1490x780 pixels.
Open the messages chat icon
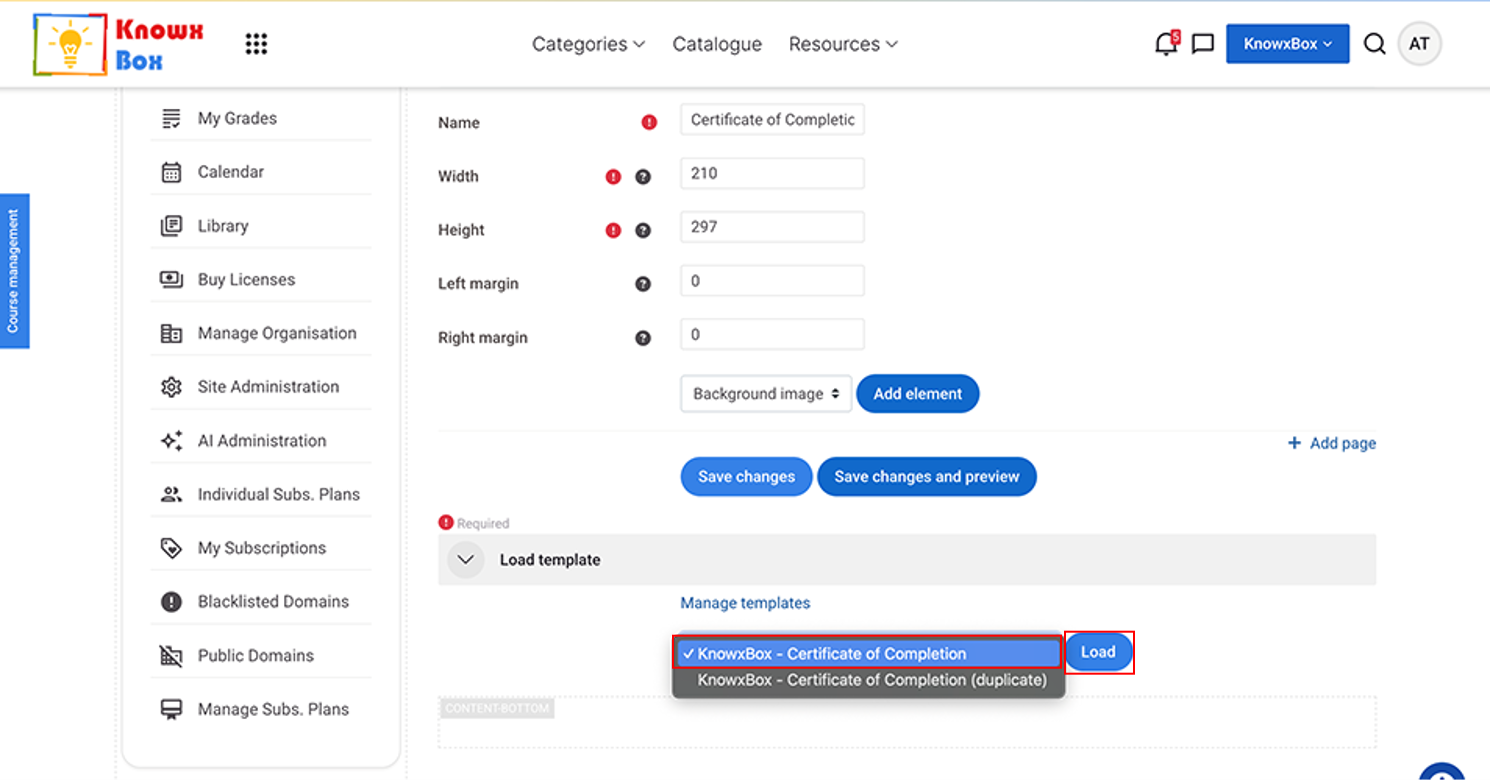[1203, 44]
